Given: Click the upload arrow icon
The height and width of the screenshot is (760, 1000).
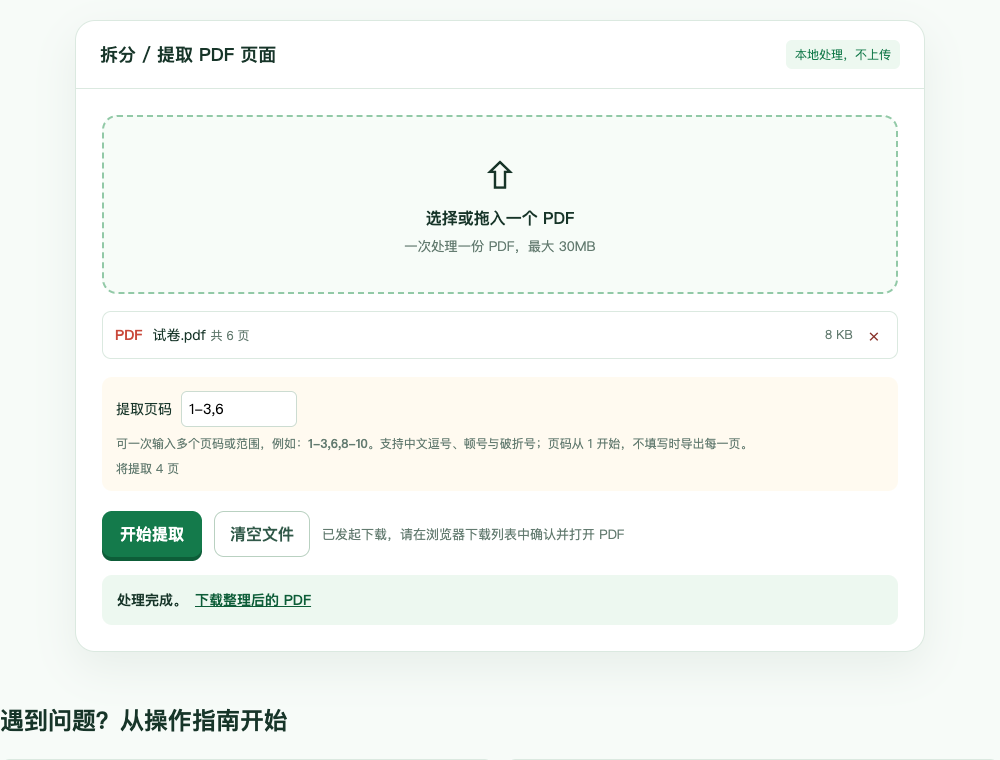Looking at the screenshot, I should 499,175.
